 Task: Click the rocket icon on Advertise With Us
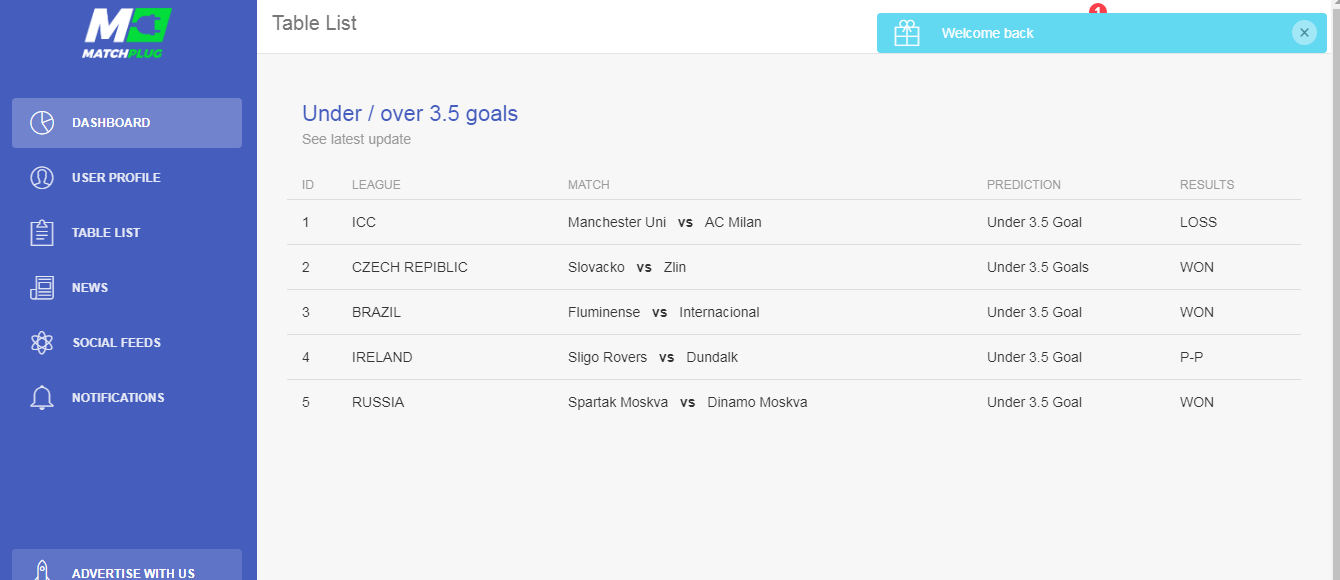pyautogui.click(x=42, y=571)
